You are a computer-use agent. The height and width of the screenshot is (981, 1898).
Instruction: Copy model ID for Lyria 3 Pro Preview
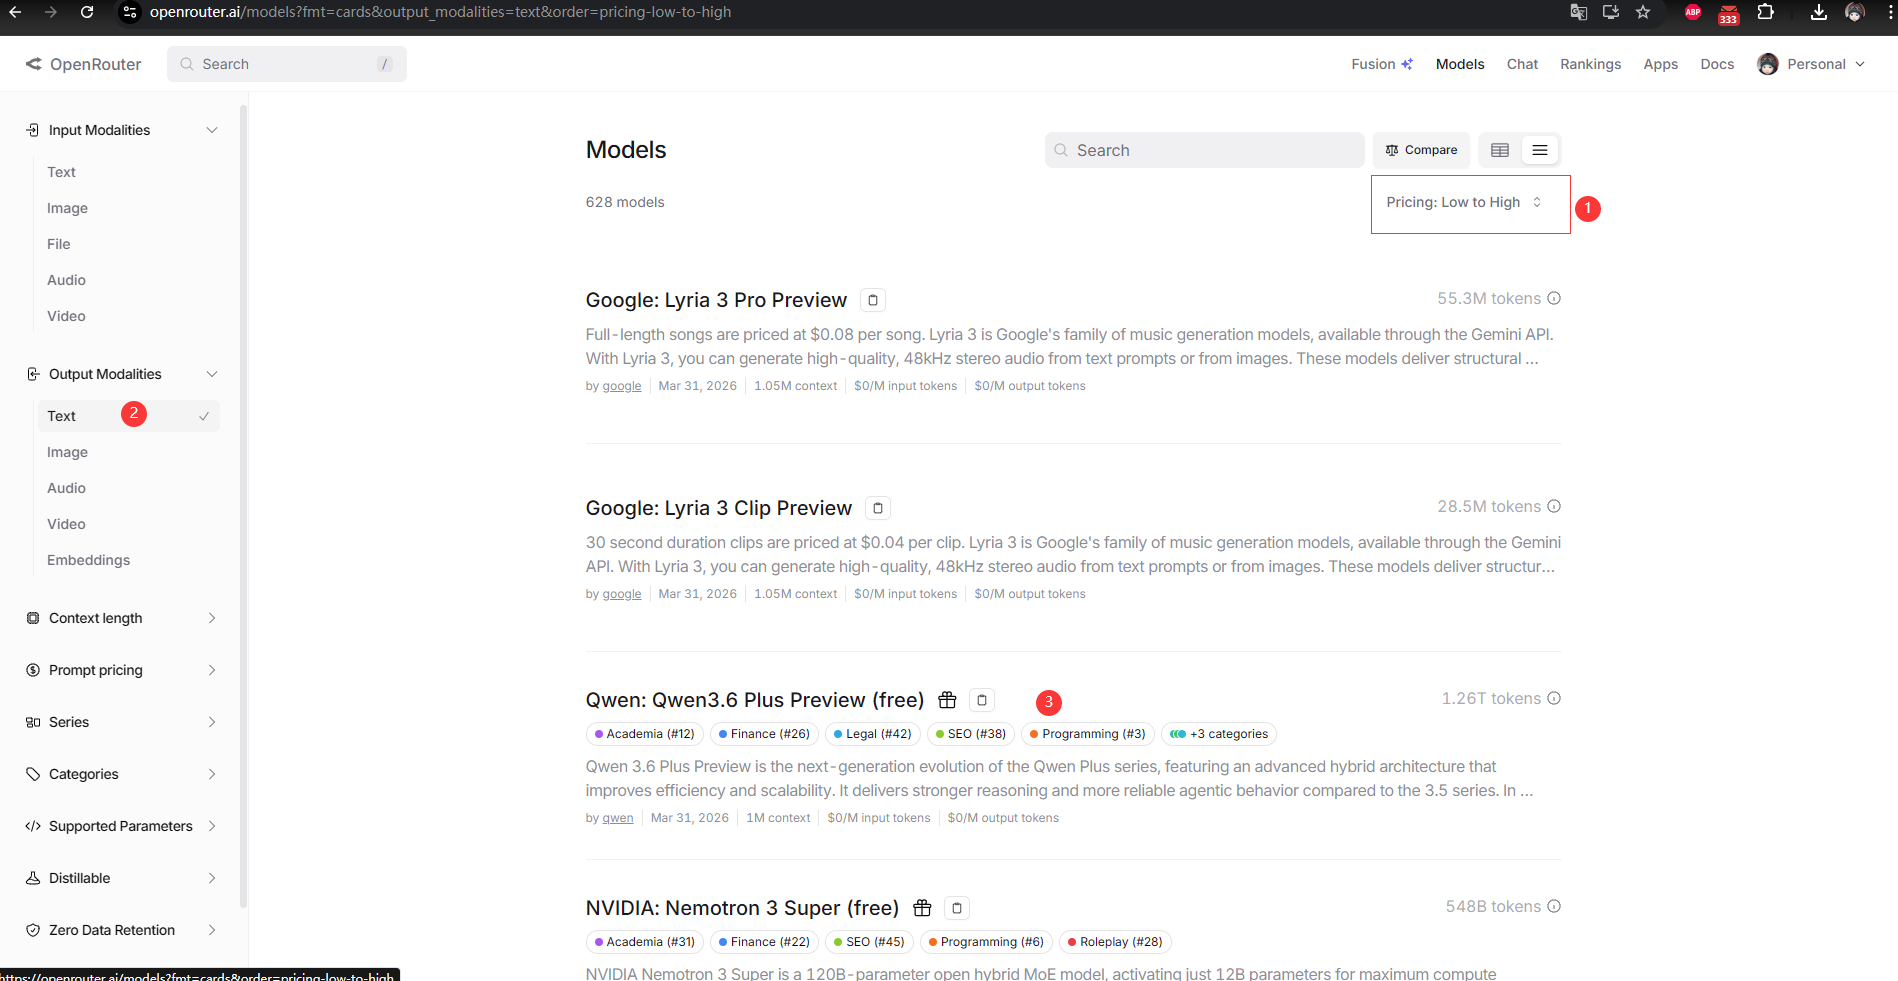tap(873, 300)
